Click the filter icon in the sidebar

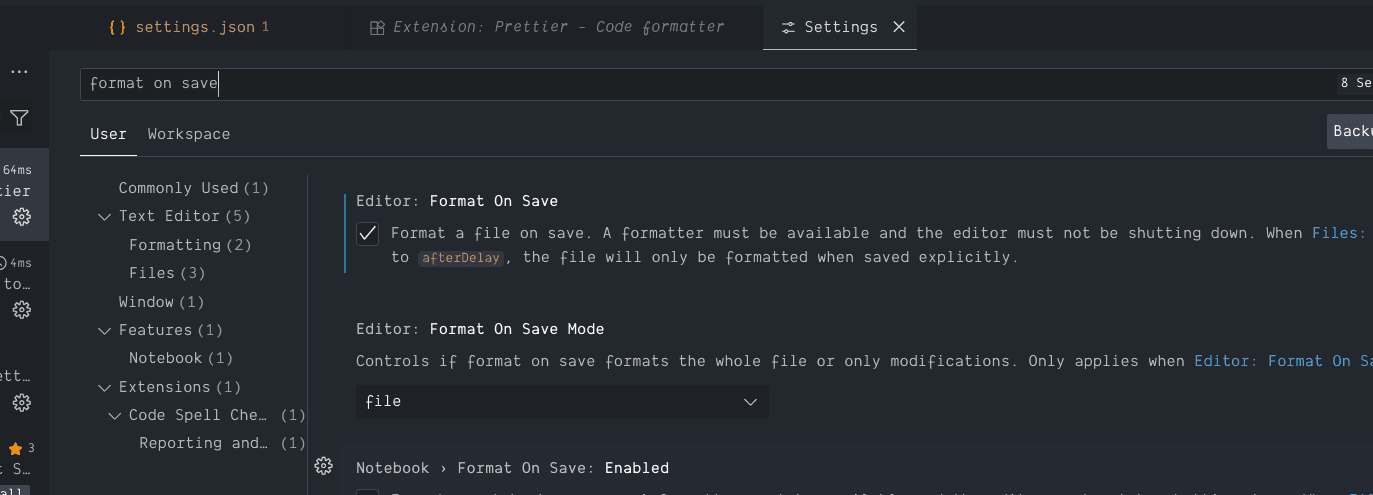tap(19, 118)
